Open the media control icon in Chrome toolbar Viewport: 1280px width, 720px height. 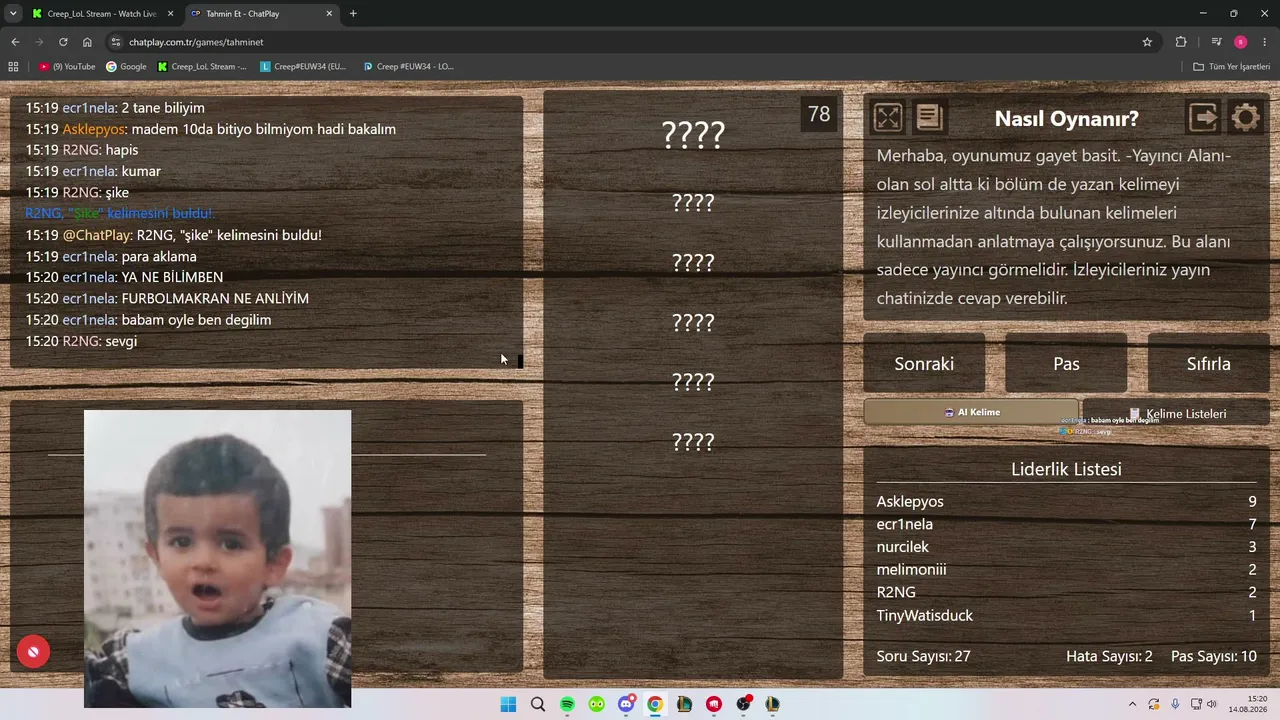[1216, 42]
